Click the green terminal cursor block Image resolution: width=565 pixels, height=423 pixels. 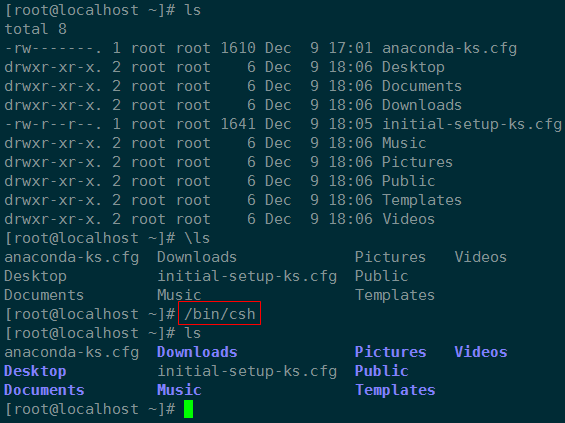[x=188, y=409]
